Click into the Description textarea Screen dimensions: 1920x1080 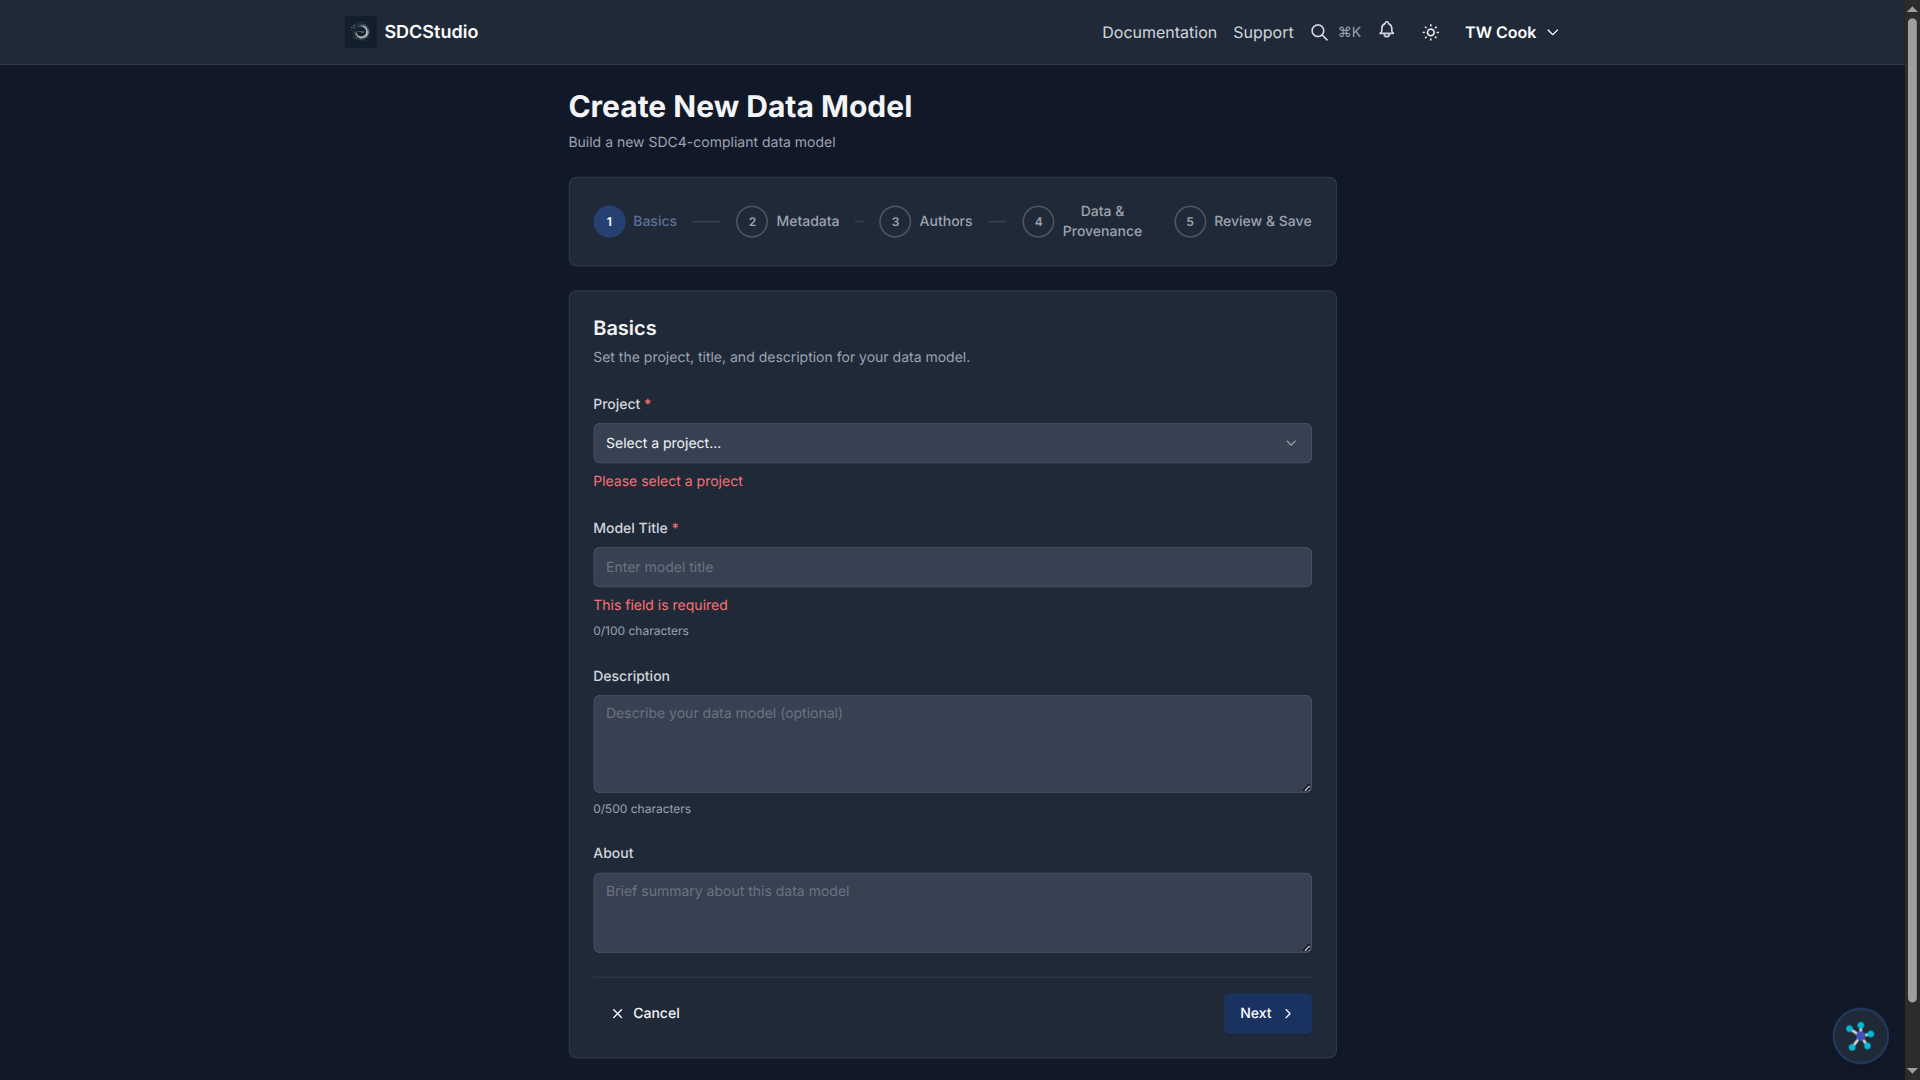click(x=951, y=743)
